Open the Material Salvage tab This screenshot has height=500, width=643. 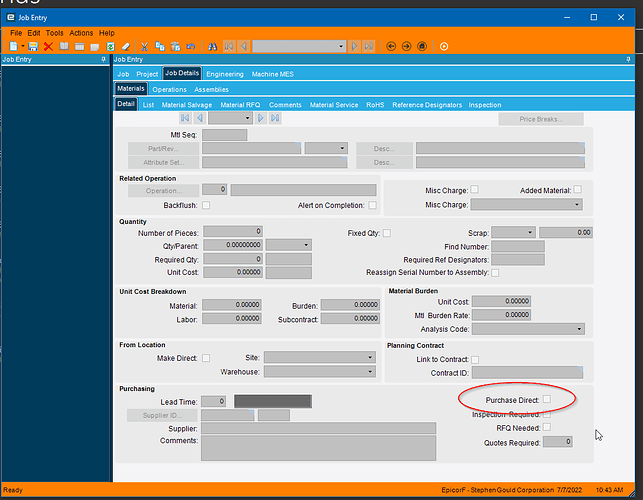click(x=187, y=105)
